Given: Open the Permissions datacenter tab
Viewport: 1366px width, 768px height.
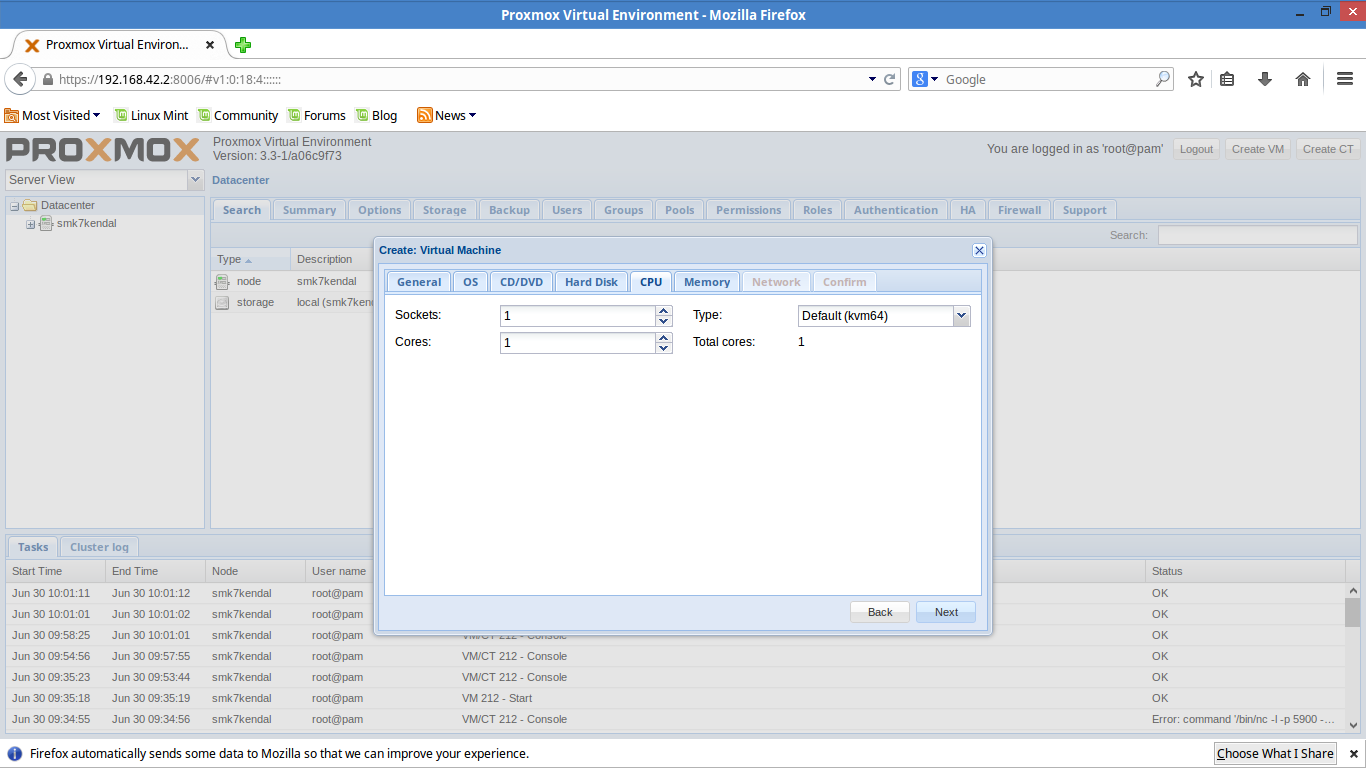Looking at the screenshot, I should pos(748,210).
